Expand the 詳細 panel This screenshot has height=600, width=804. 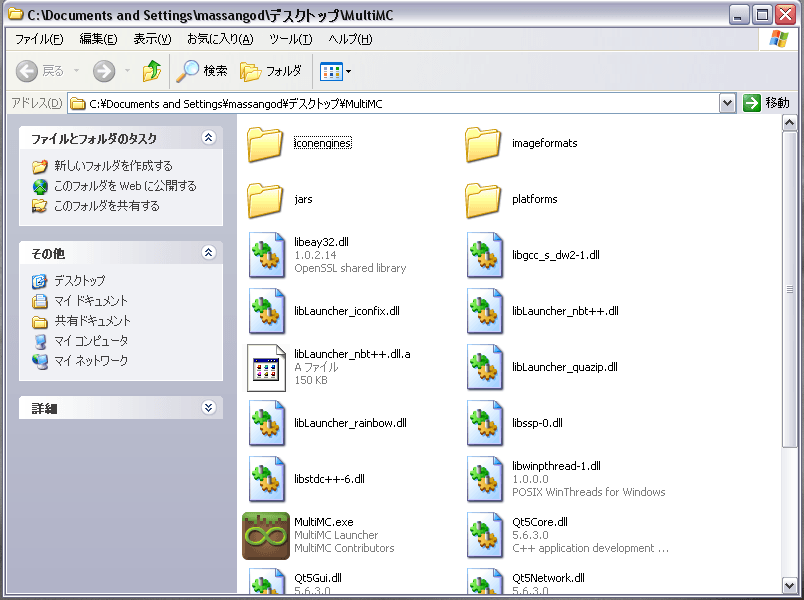click(x=208, y=408)
